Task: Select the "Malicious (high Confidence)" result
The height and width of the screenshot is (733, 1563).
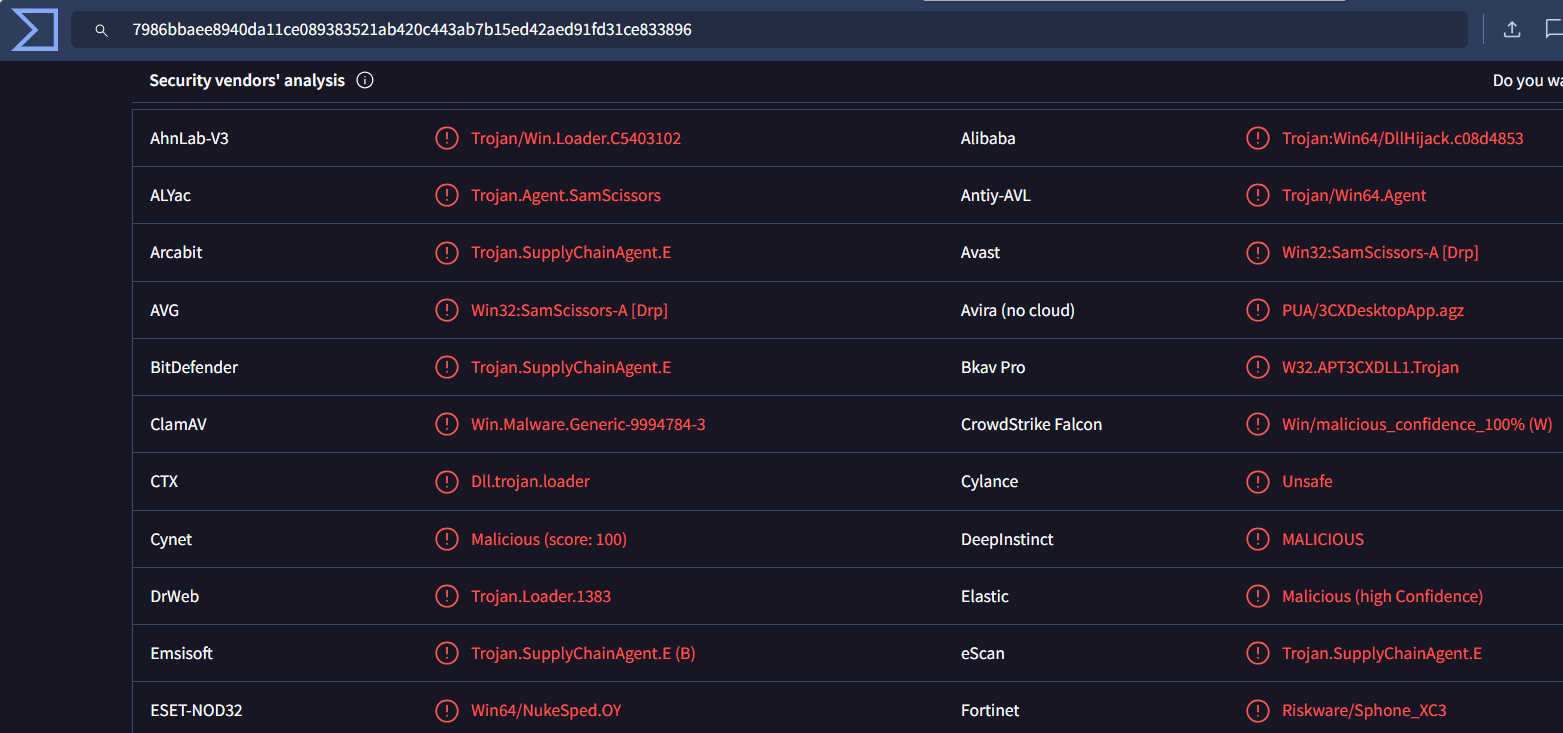Action: (1382, 596)
